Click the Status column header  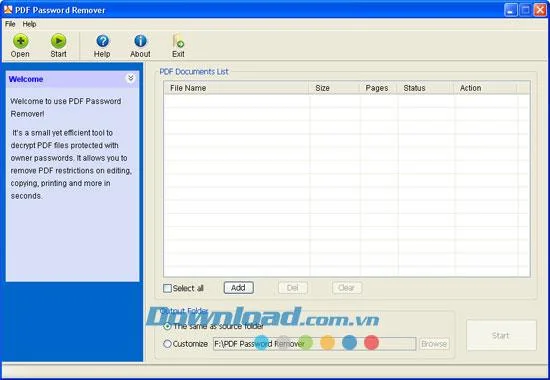coord(425,88)
